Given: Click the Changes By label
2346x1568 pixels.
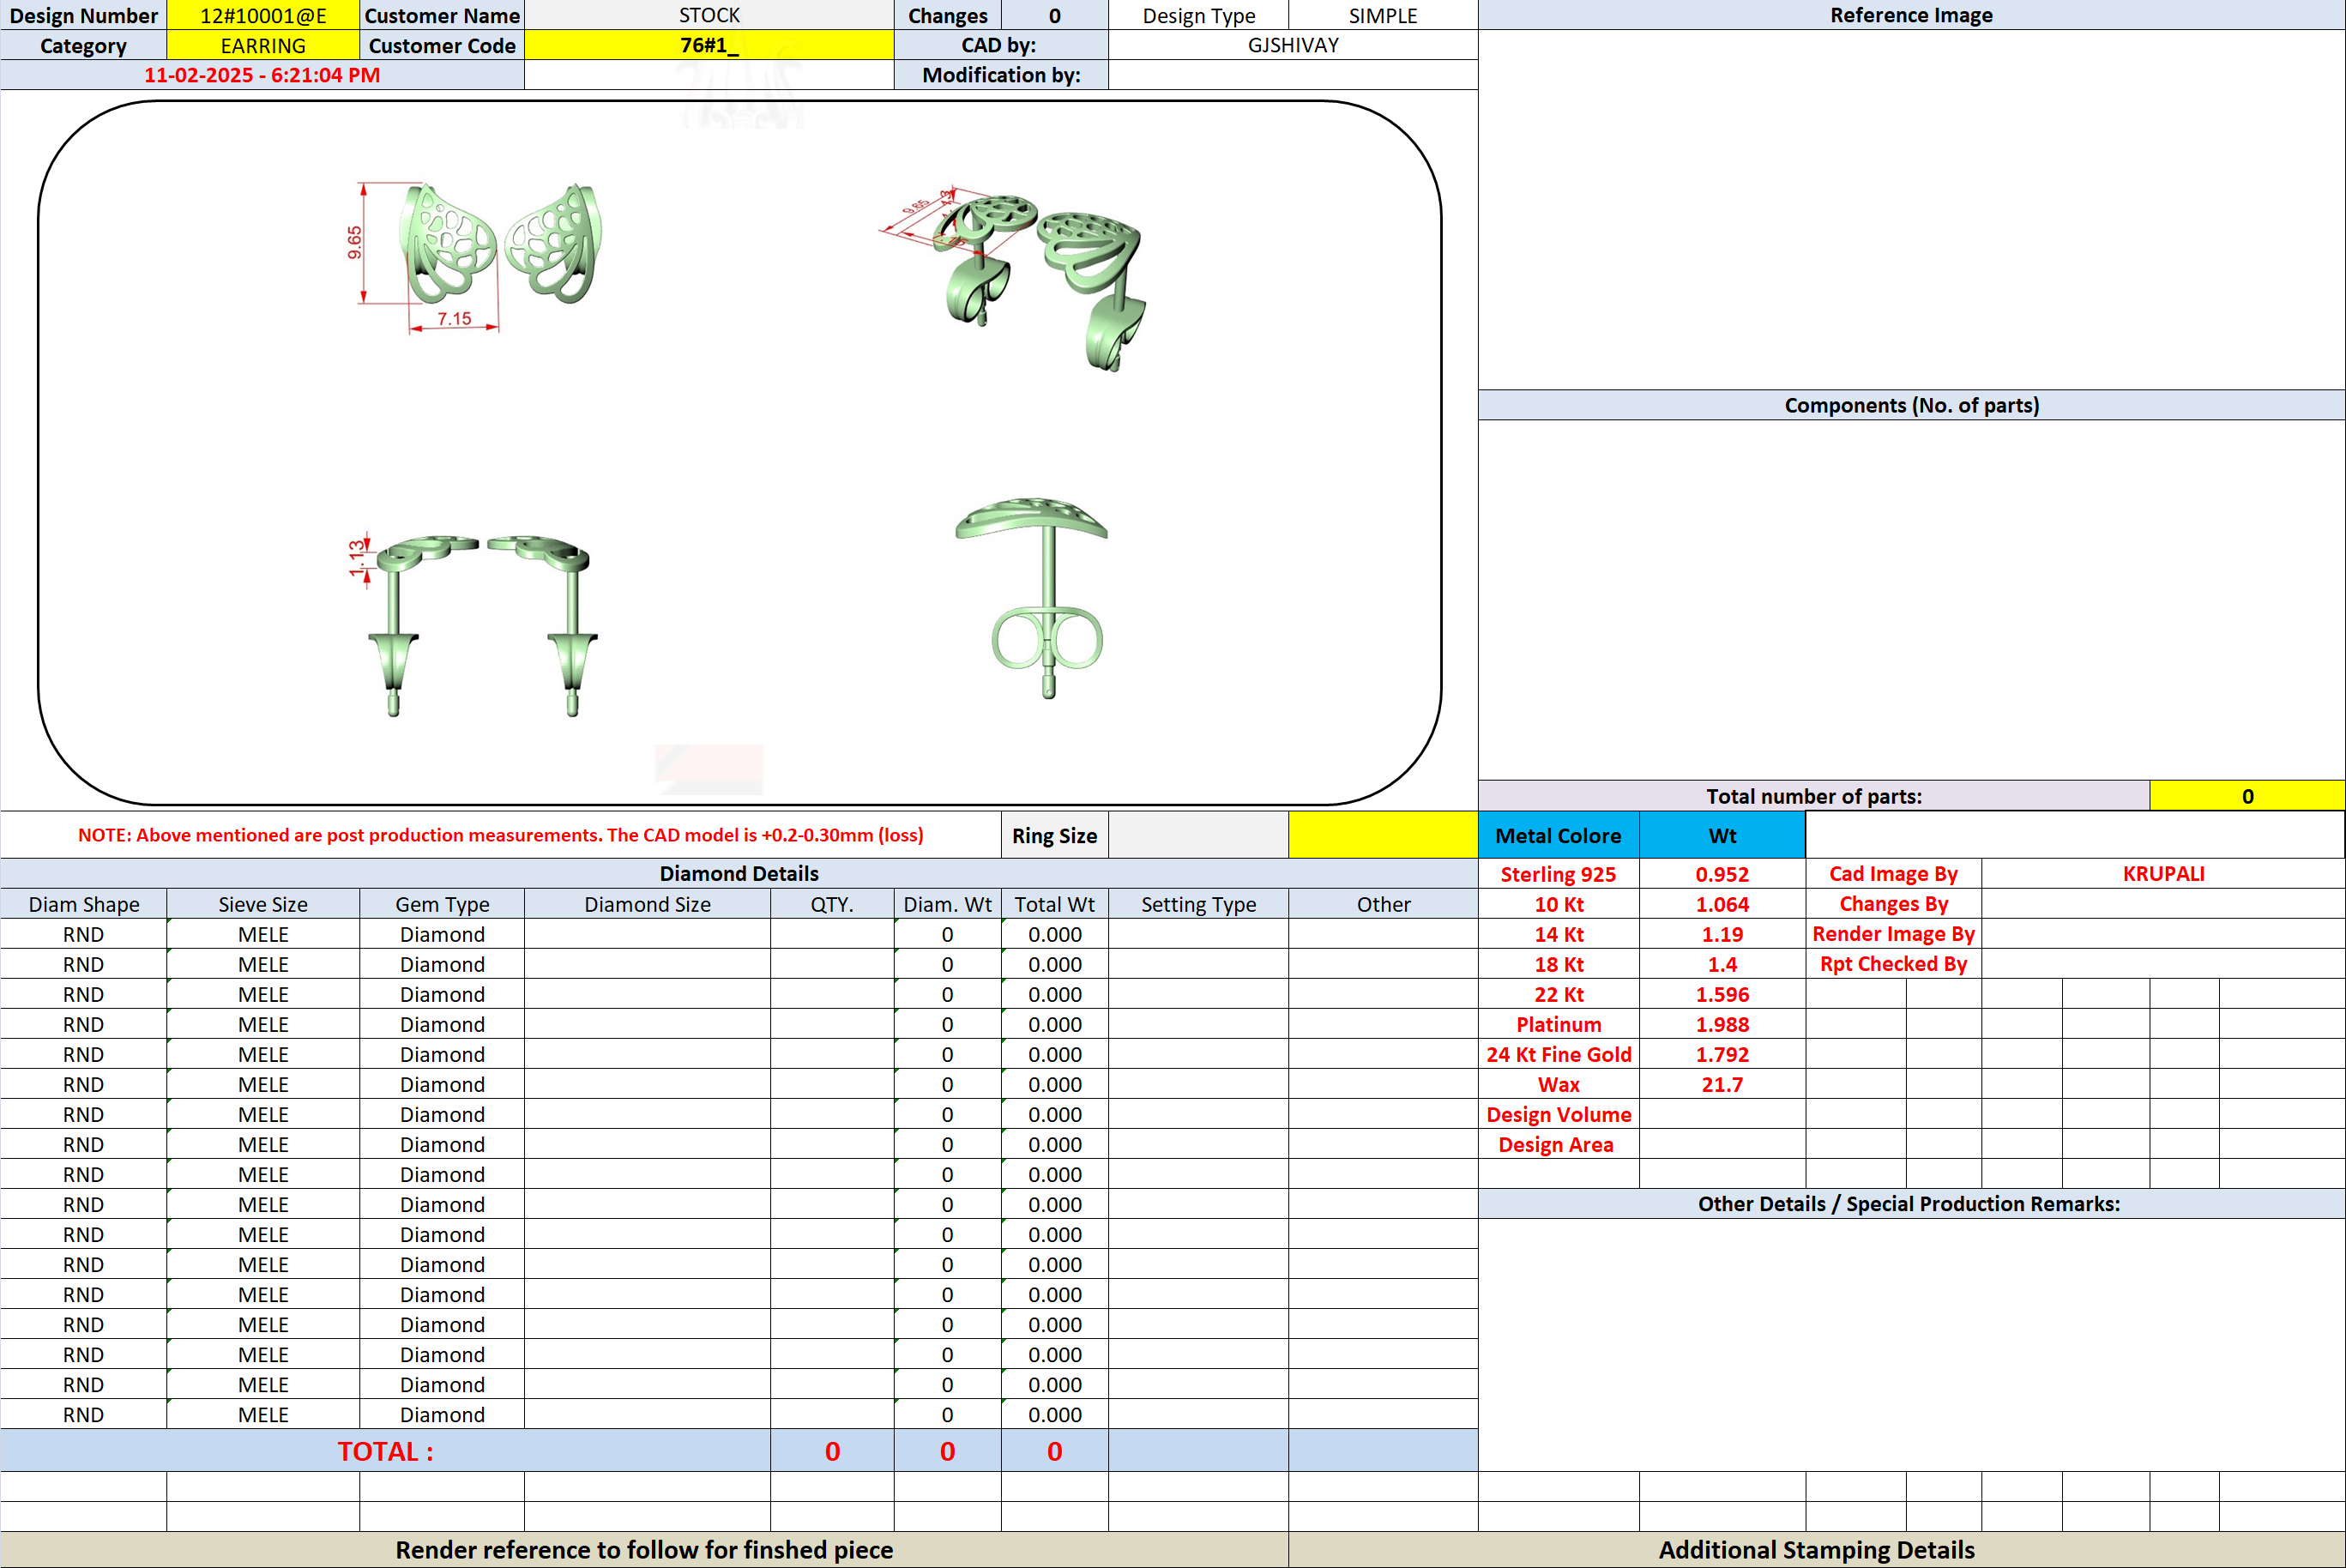Looking at the screenshot, I should (x=1893, y=904).
